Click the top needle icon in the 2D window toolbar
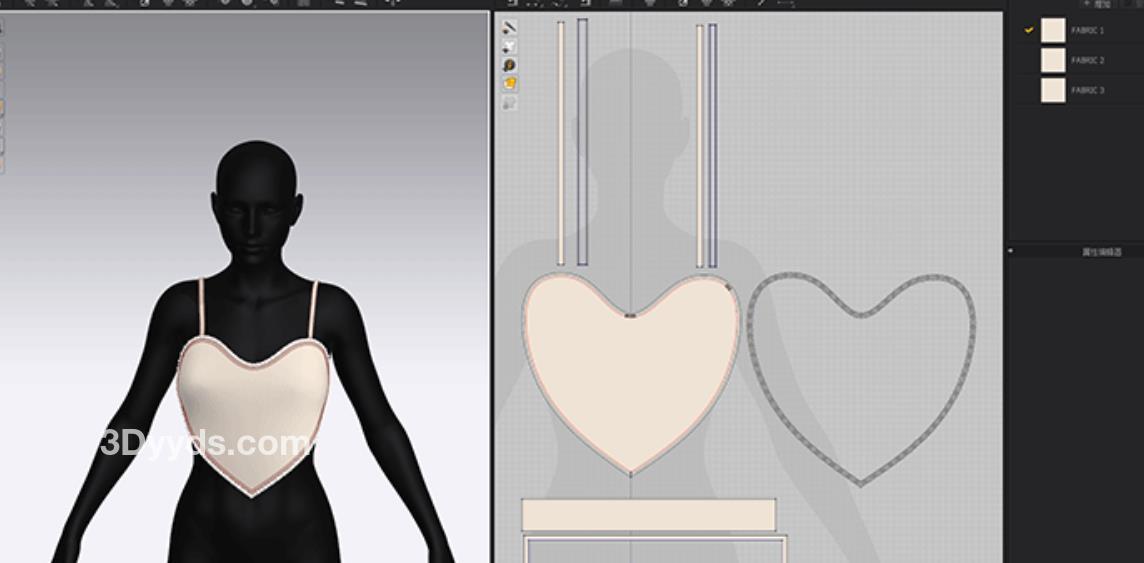1144x563 pixels. point(510,28)
